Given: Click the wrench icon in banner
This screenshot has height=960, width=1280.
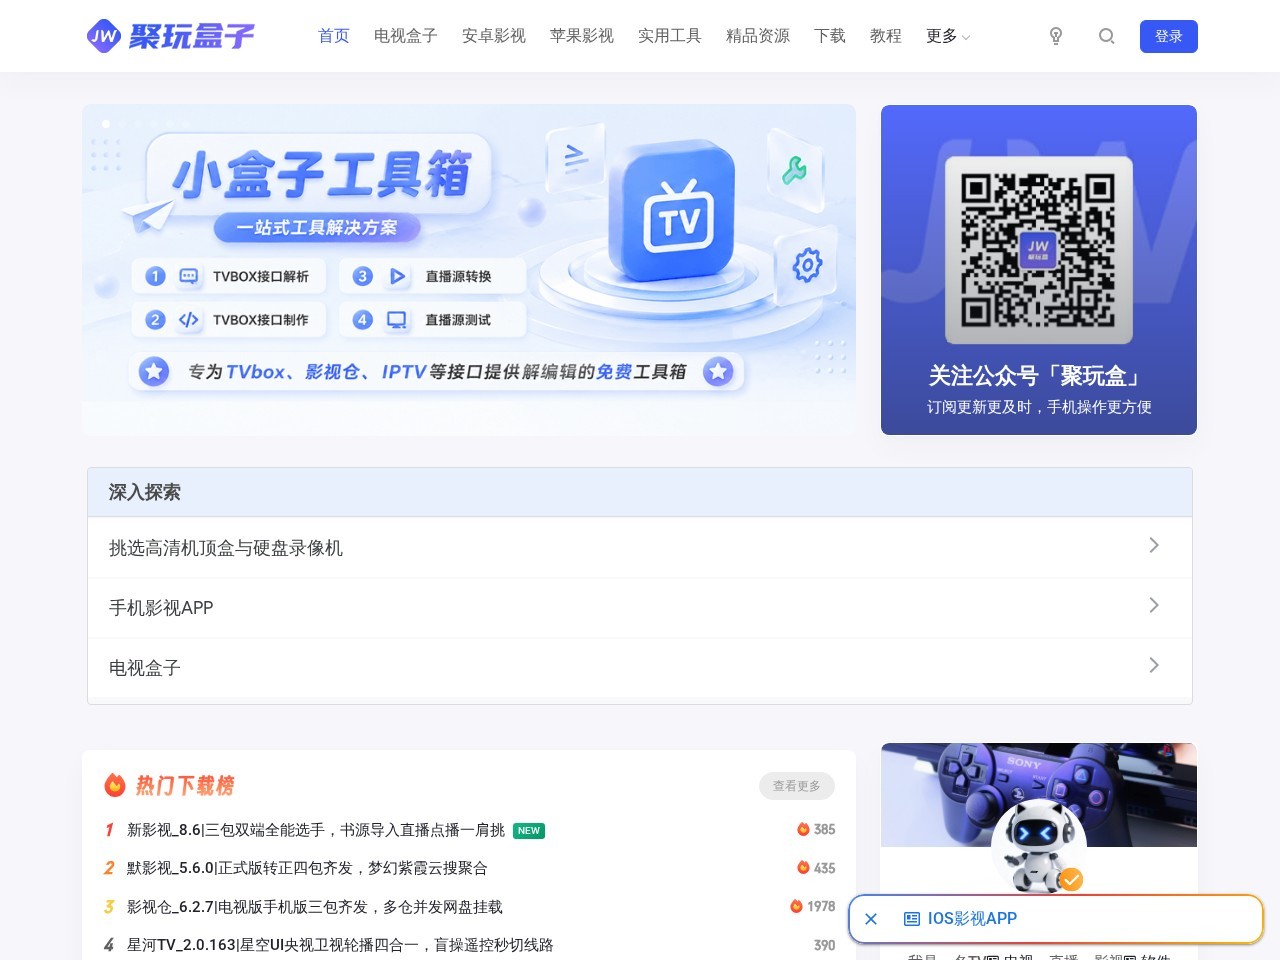Looking at the screenshot, I should coord(795,171).
